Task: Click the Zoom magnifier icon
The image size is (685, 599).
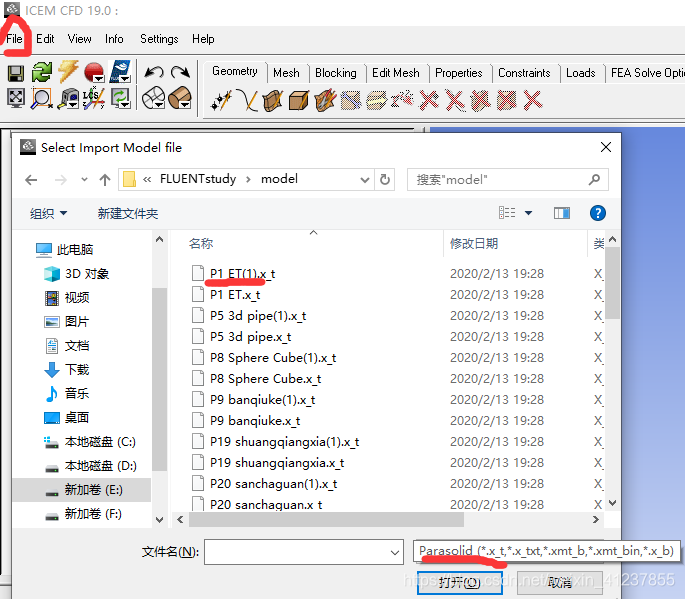Action: coord(42,98)
